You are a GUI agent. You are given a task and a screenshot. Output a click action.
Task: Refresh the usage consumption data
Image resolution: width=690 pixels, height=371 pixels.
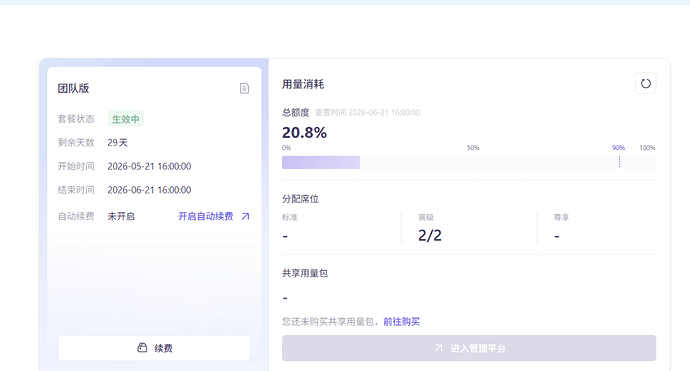pos(646,84)
